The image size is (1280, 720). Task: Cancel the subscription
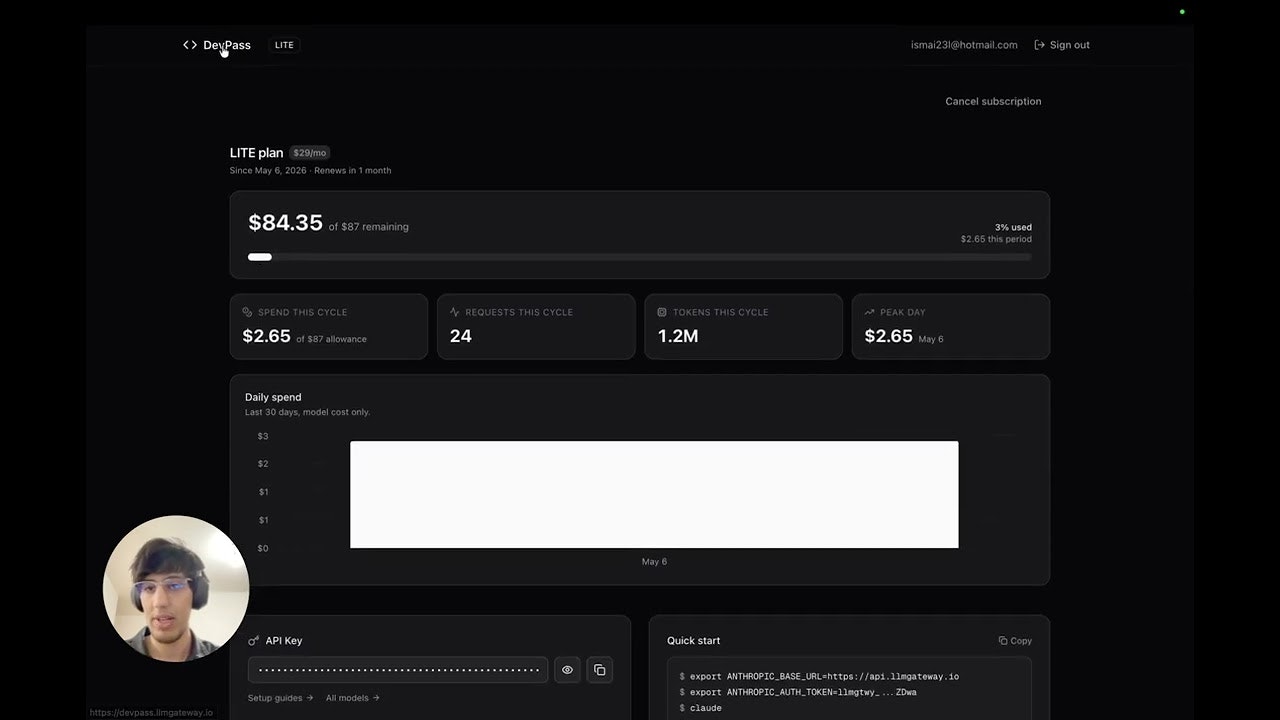point(993,101)
